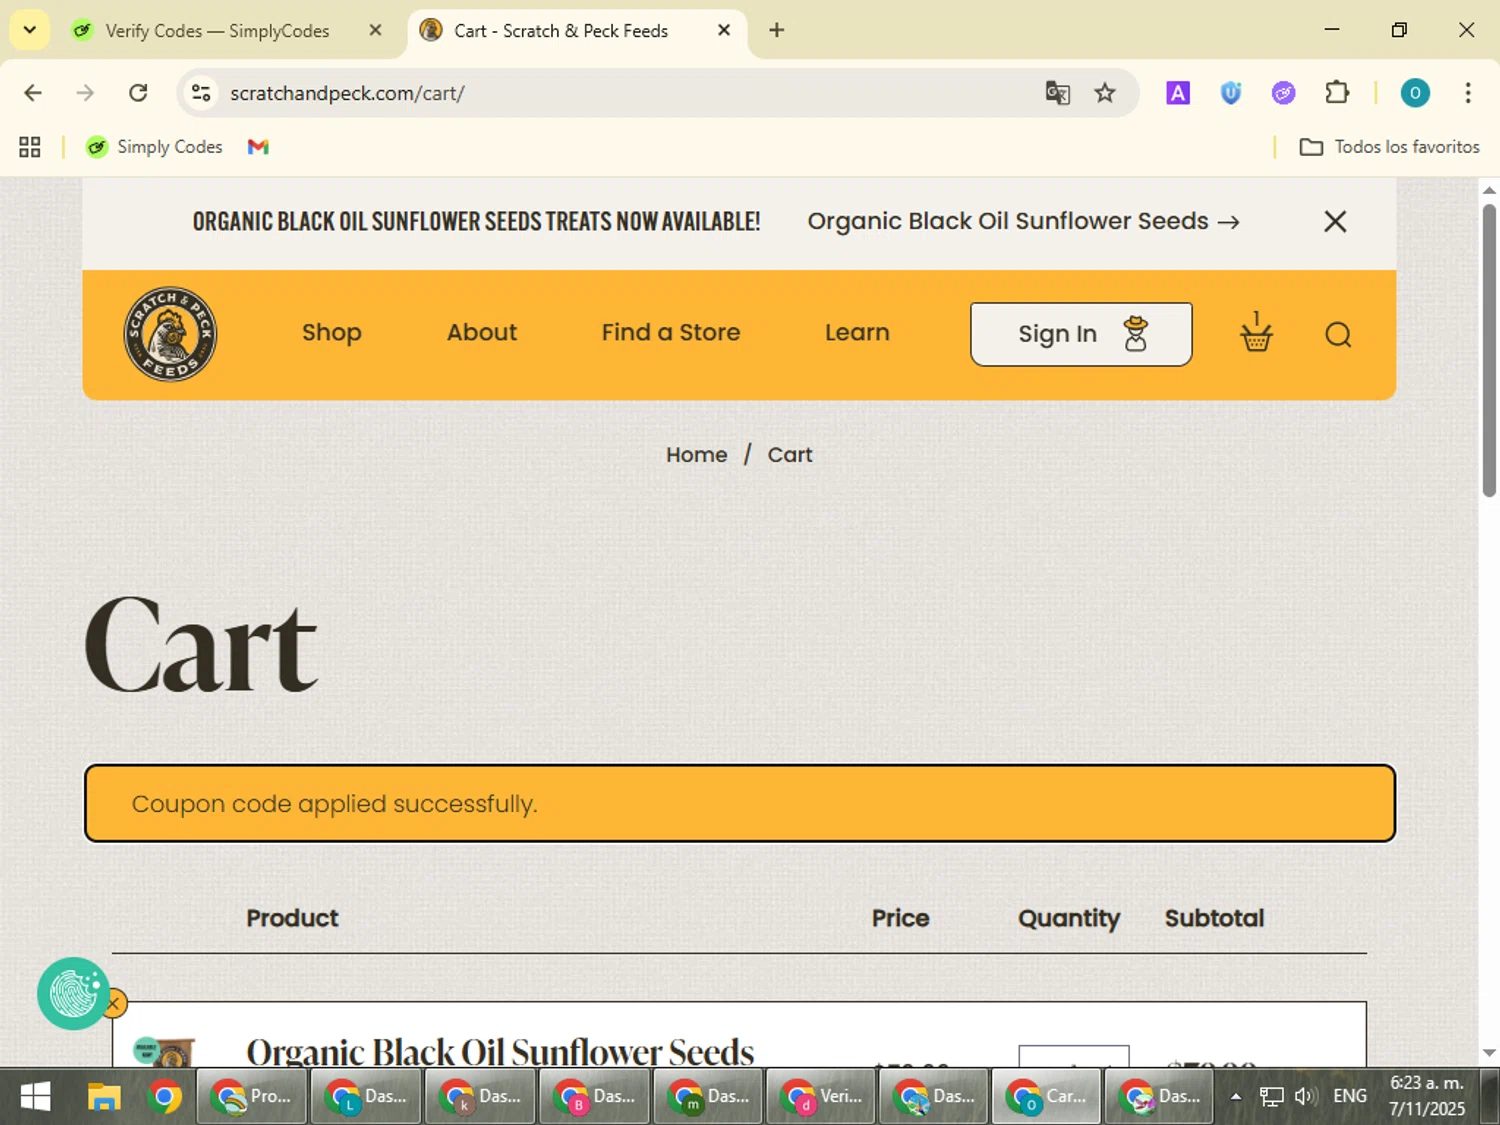Open File Explorer from taskbar
Viewport: 1500px width, 1125px height.
pos(103,1097)
